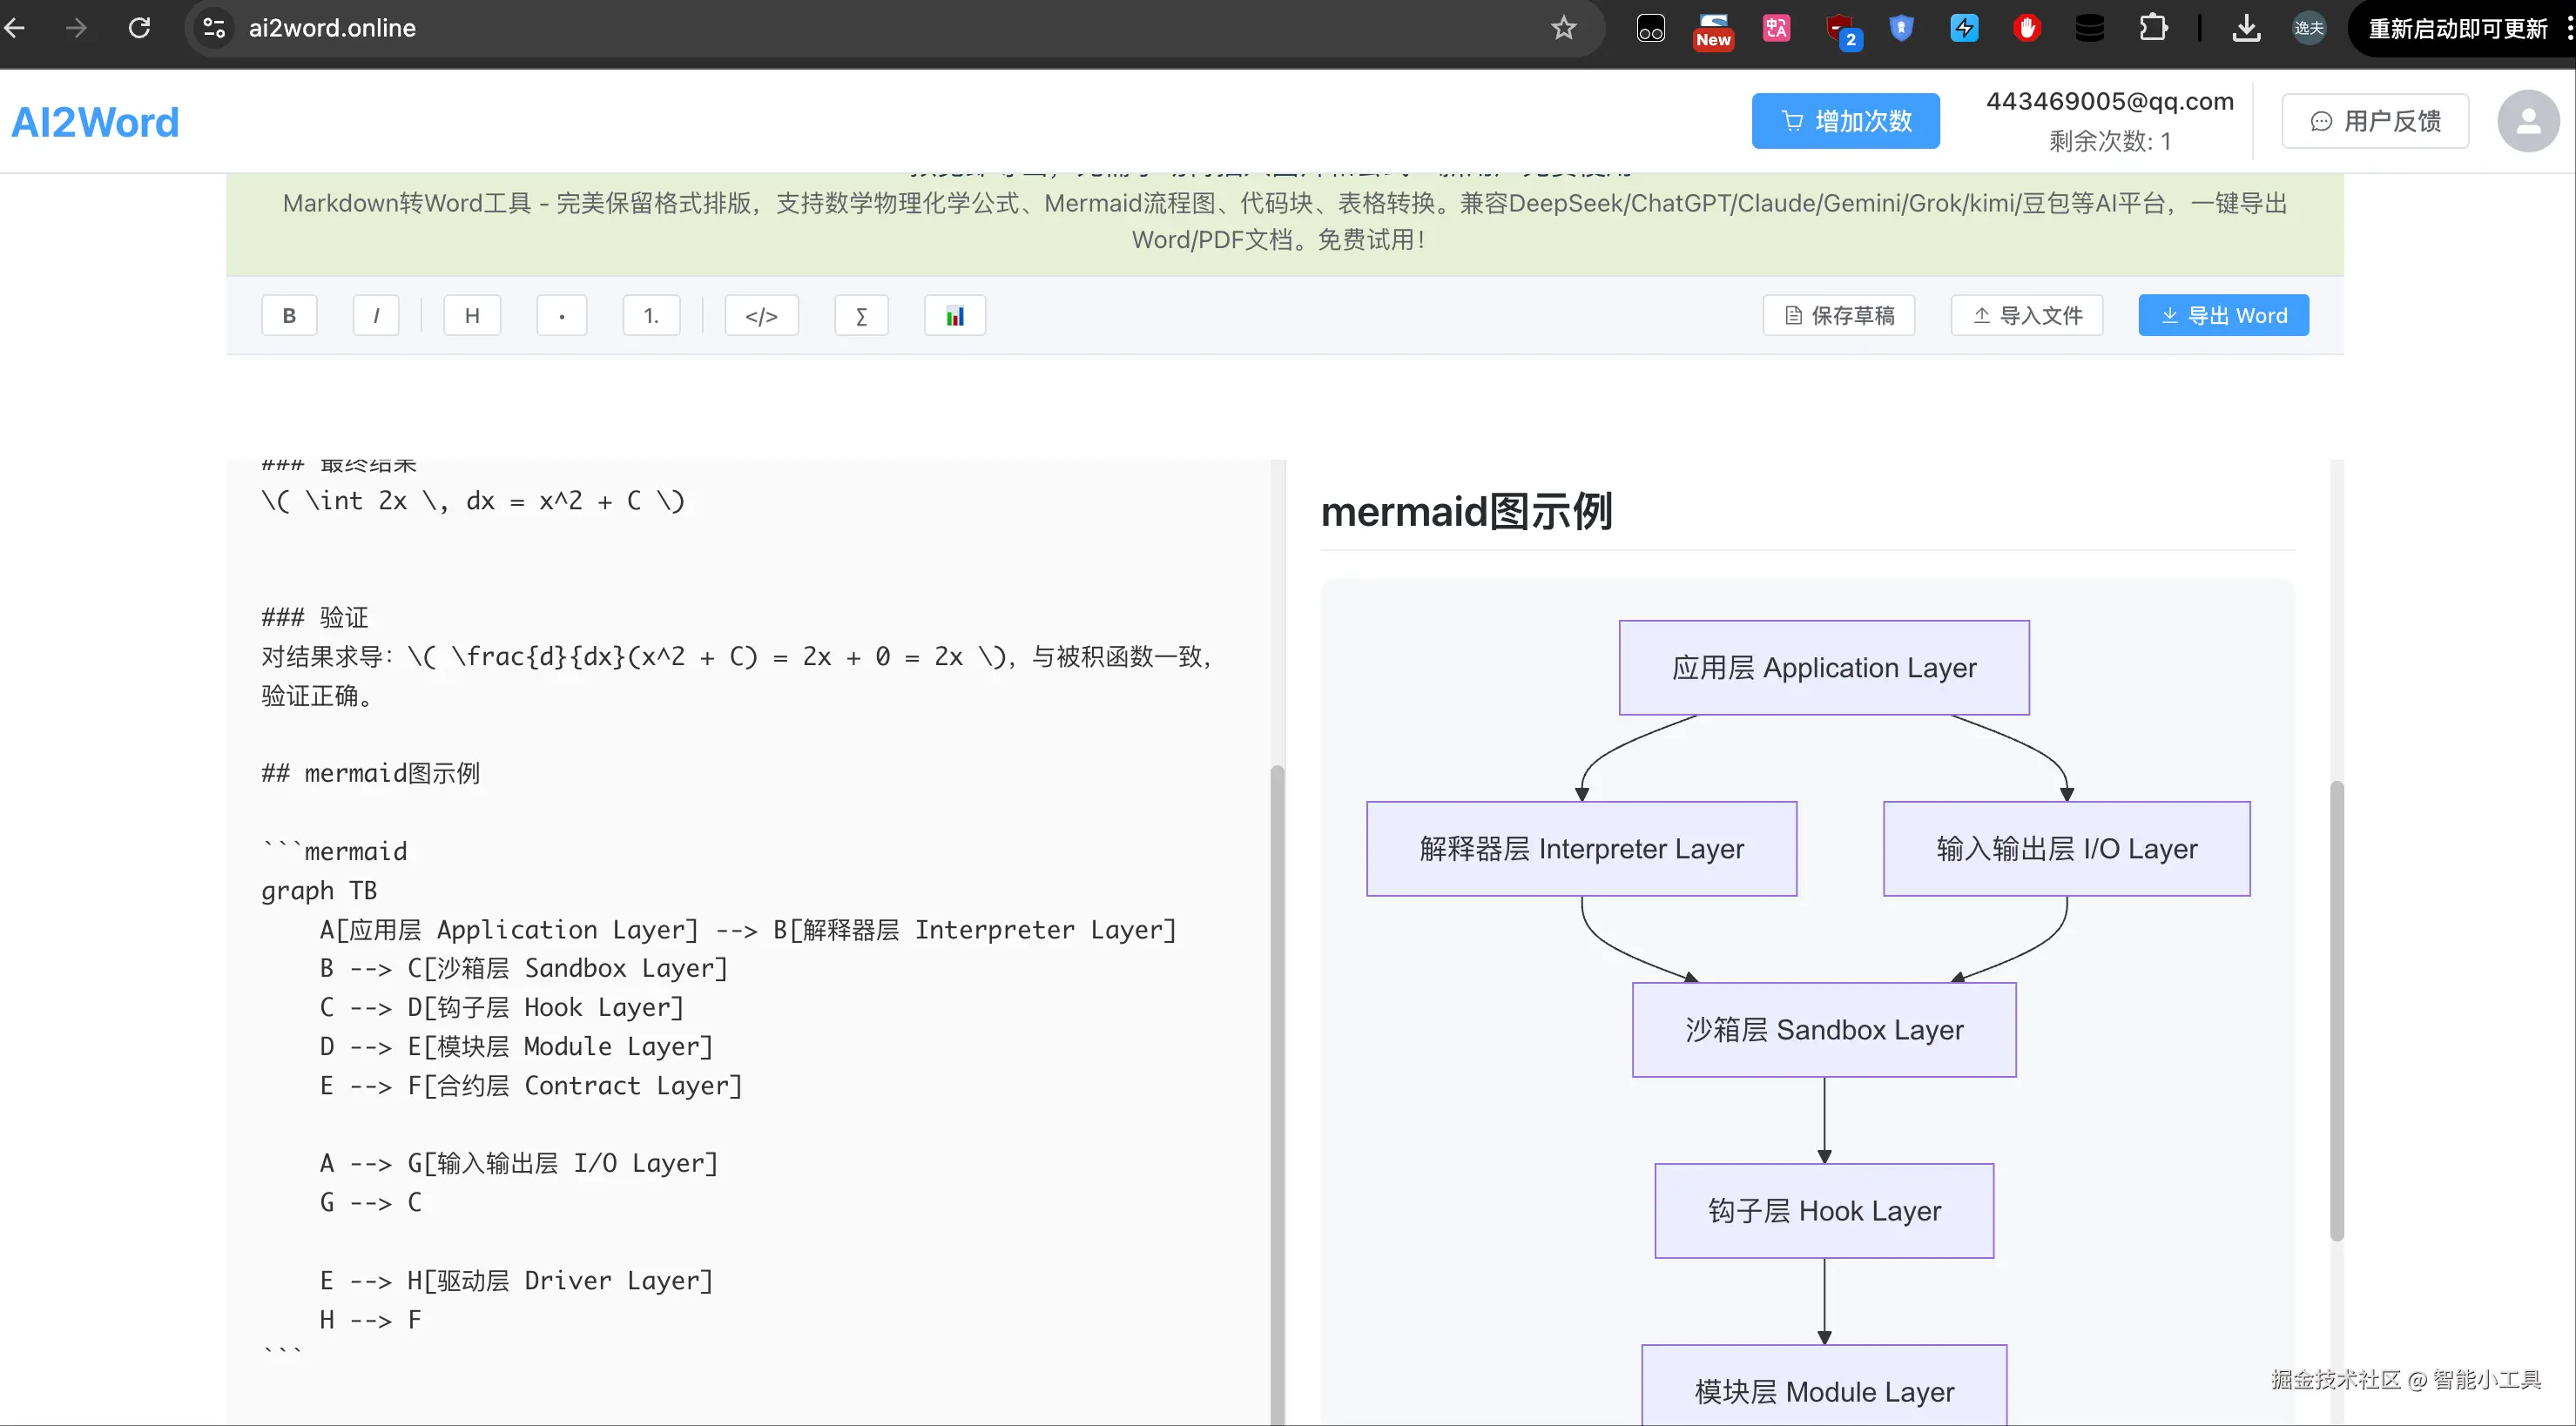Open browser extensions puzzle icon
This screenshot has width=2576, height=1426.
click(2153, 28)
